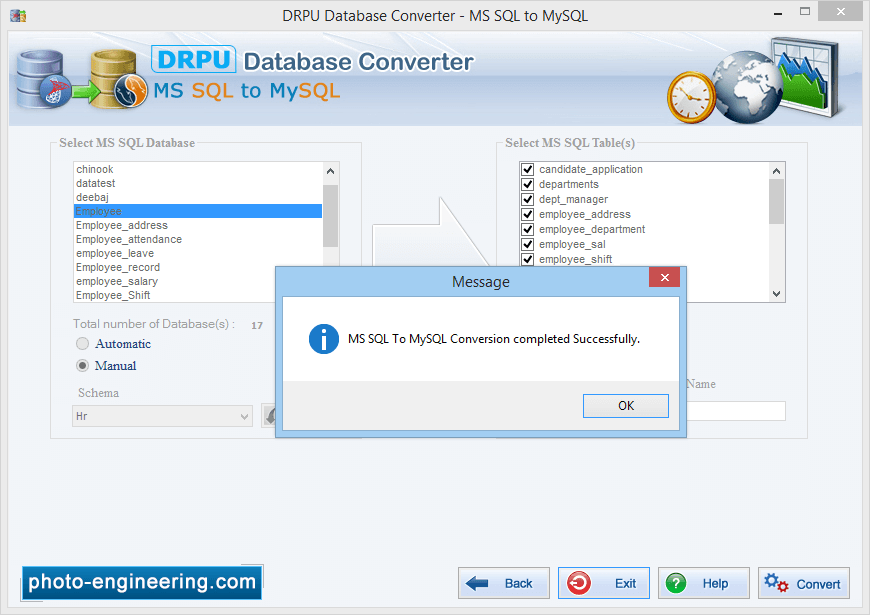
Task: Select the deebaj database
Action: coord(198,197)
